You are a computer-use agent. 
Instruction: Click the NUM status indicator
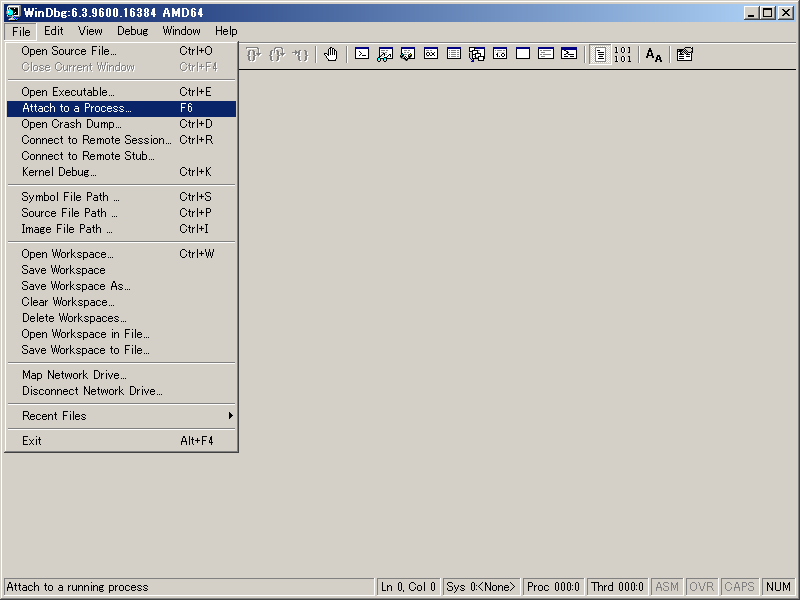pos(778,587)
